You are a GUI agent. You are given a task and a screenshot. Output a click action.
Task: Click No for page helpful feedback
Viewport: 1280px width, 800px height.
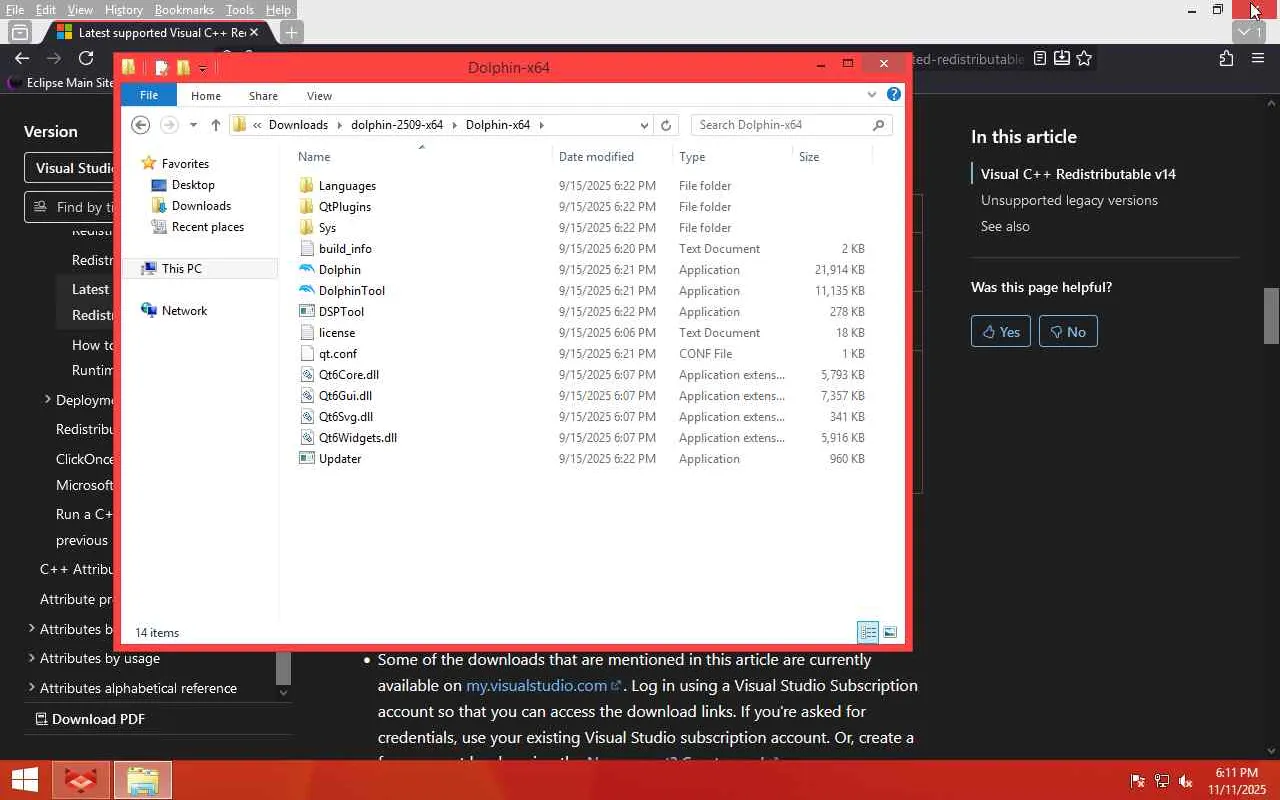click(x=1068, y=332)
